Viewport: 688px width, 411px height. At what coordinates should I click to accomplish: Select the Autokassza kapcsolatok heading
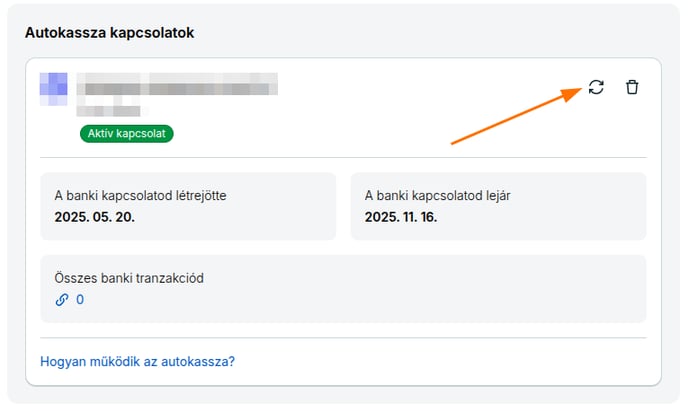[109, 33]
